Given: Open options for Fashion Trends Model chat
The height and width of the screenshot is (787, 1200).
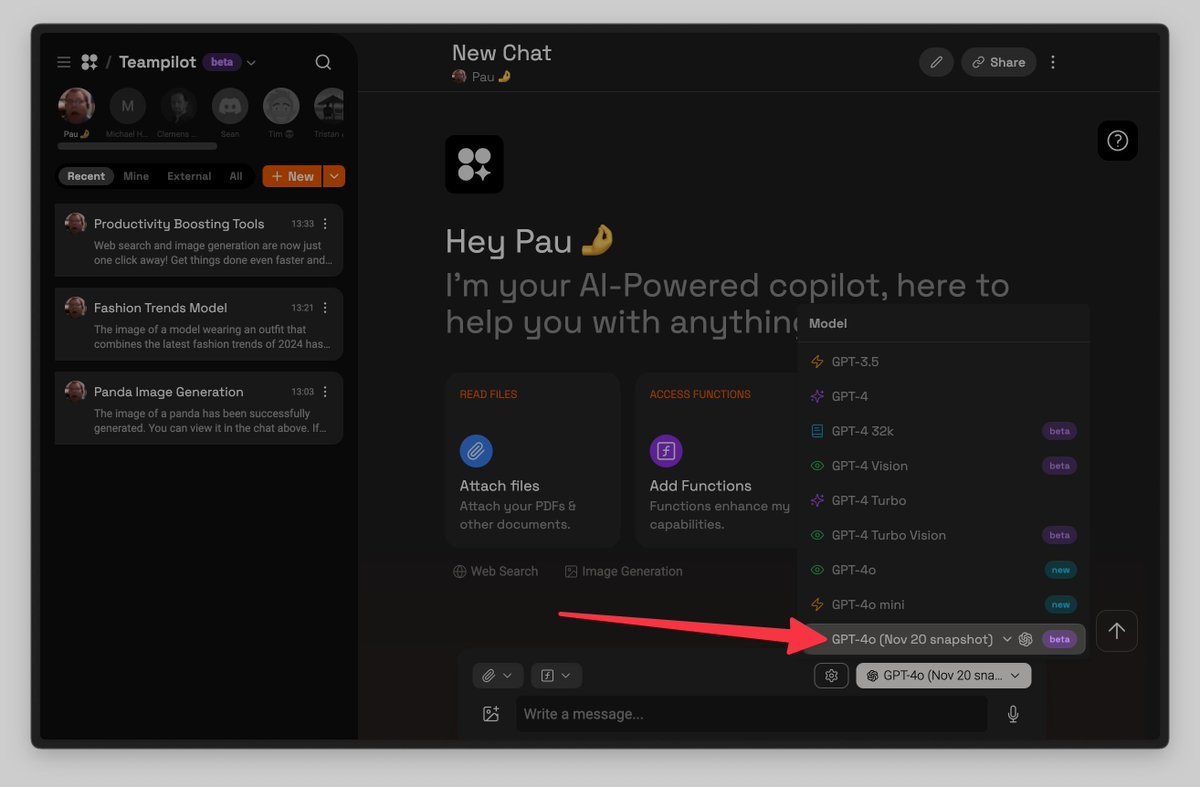Looking at the screenshot, I should (325, 308).
